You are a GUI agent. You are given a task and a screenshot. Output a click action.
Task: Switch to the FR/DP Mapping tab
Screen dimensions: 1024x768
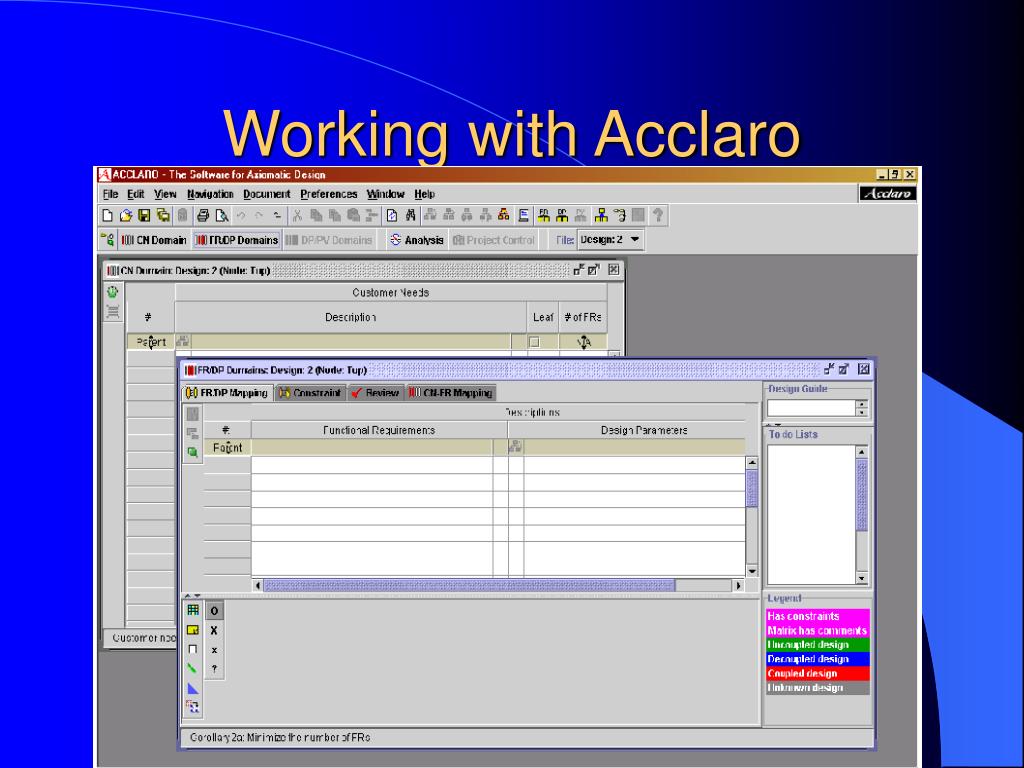227,392
